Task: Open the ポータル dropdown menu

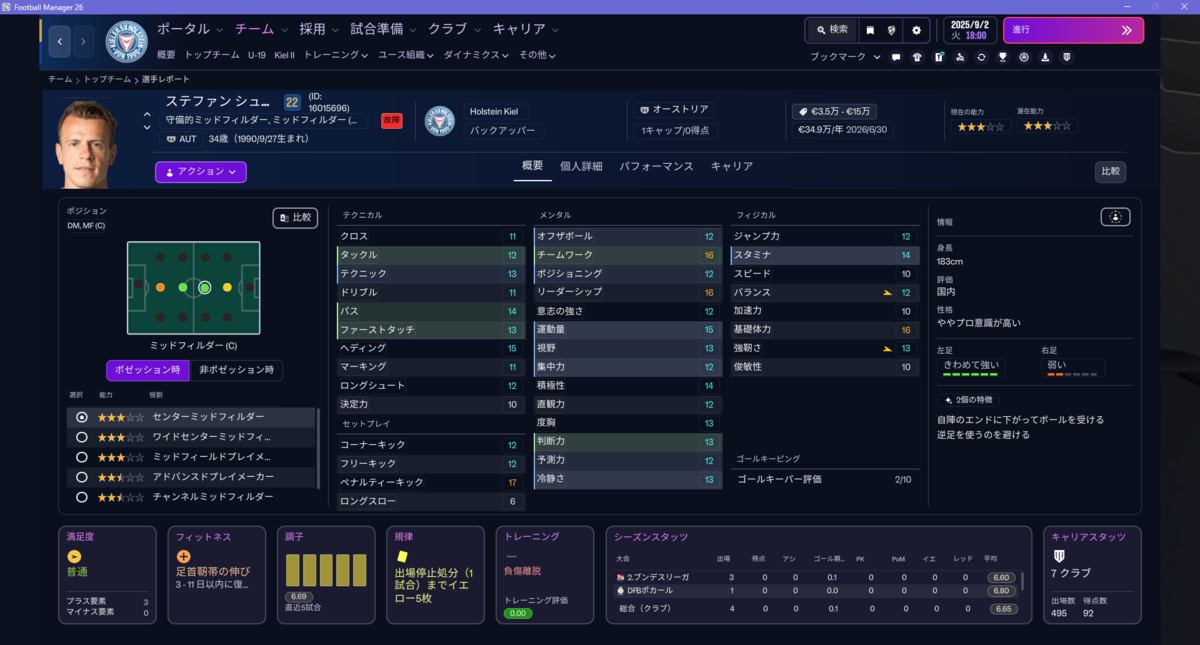Action: point(190,29)
